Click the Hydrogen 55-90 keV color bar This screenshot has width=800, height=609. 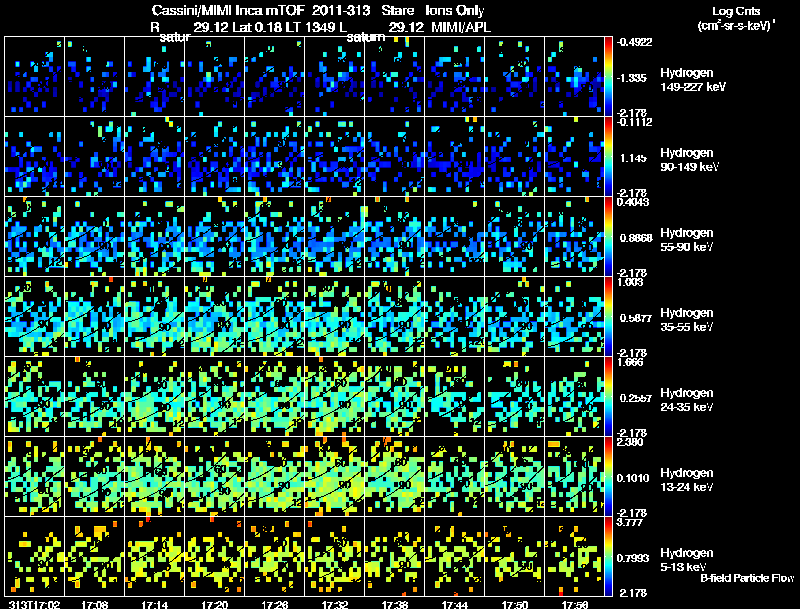pyautogui.click(x=608, y=237)
